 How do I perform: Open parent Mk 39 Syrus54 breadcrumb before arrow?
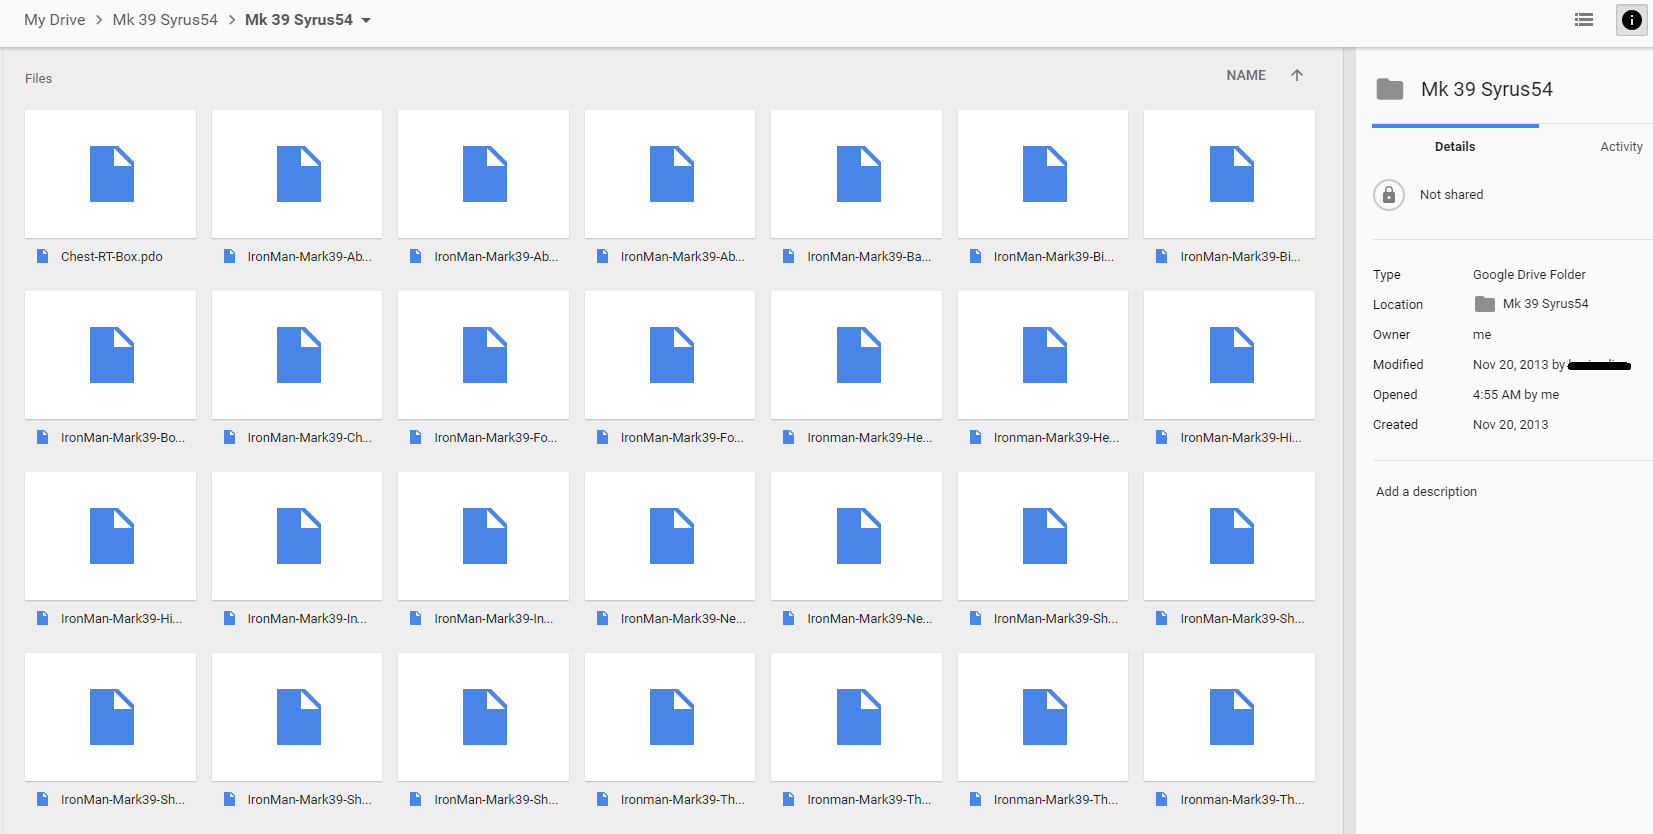tap(165, 20)
